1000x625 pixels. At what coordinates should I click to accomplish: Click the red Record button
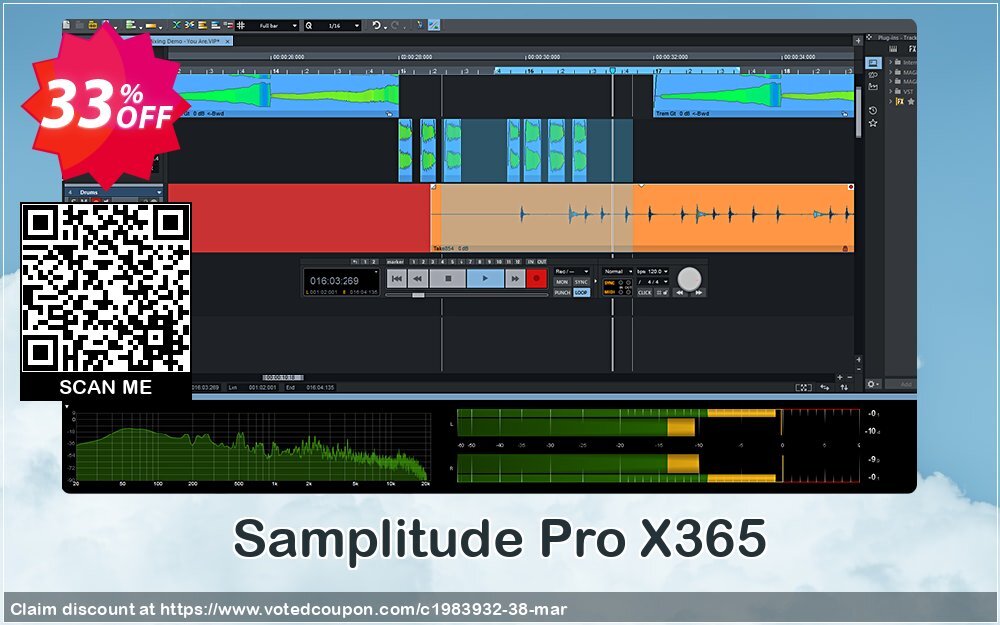click(537, 279)
